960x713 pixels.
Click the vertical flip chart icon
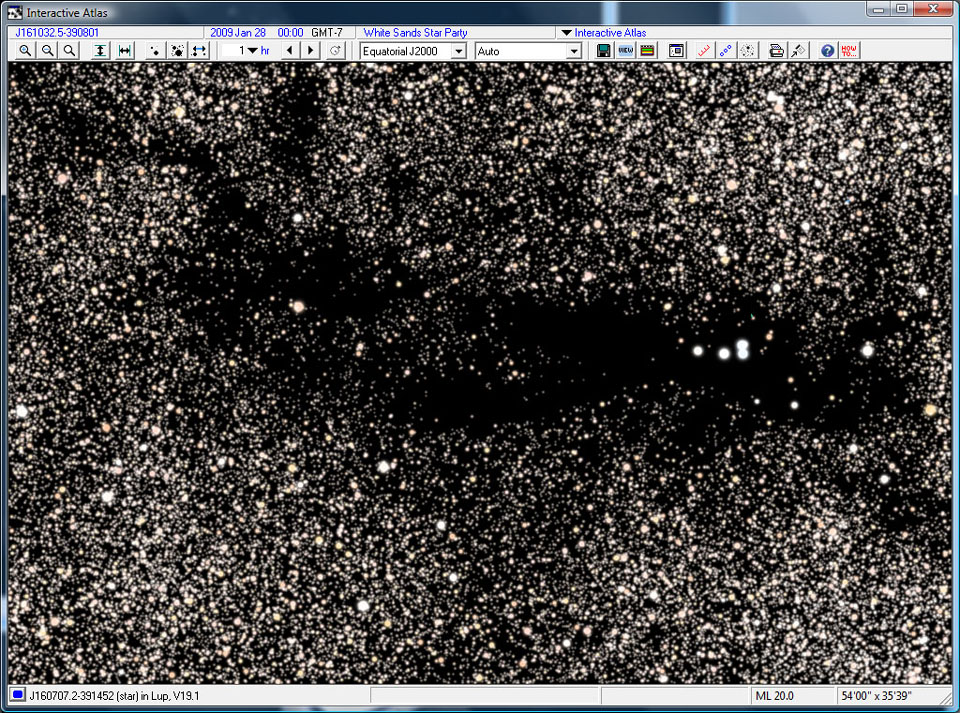(101, 51)
